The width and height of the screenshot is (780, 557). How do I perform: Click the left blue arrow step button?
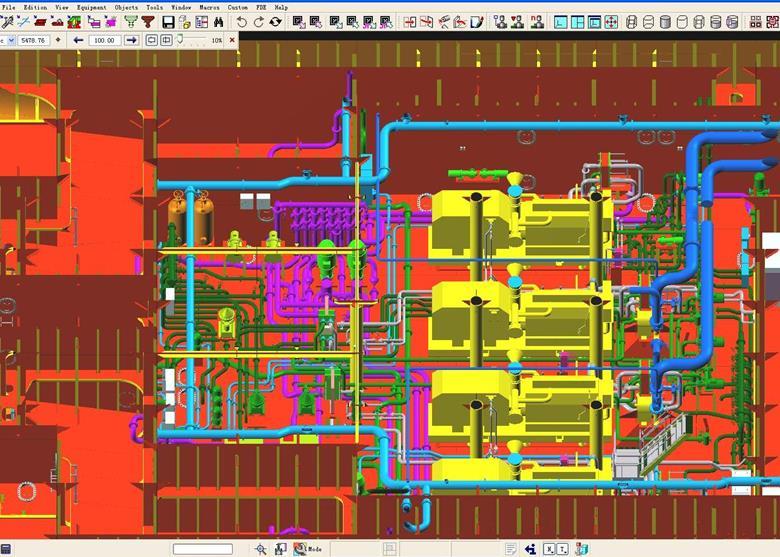click(78, 40)
